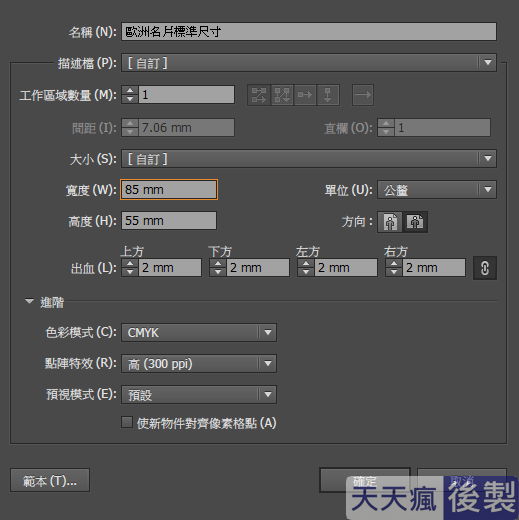Click the 直欄 columns field
519x520 pixels.
[x=442, y=128]
